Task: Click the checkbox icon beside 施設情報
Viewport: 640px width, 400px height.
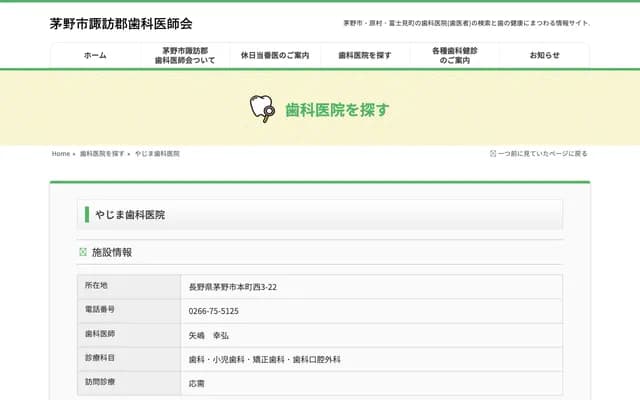Action: tap(83, 252)
